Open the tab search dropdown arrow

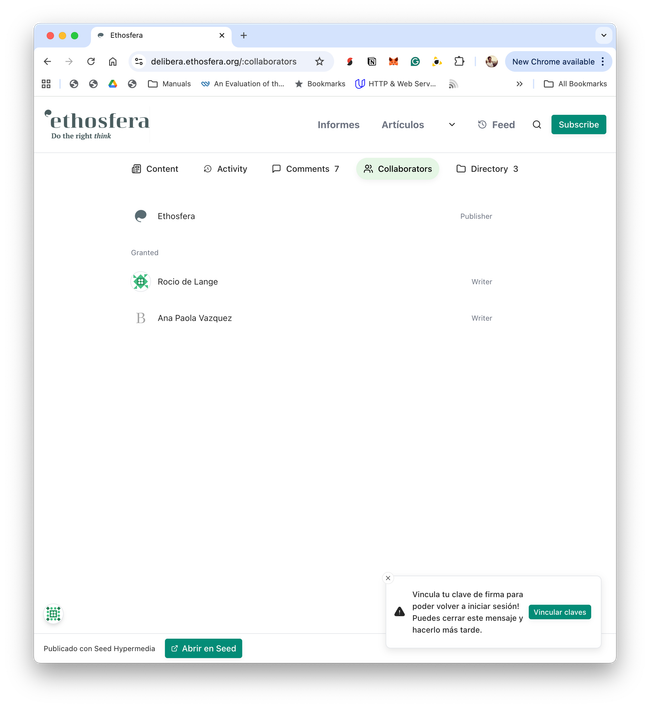pyautogui.click(x=603, y=35)
